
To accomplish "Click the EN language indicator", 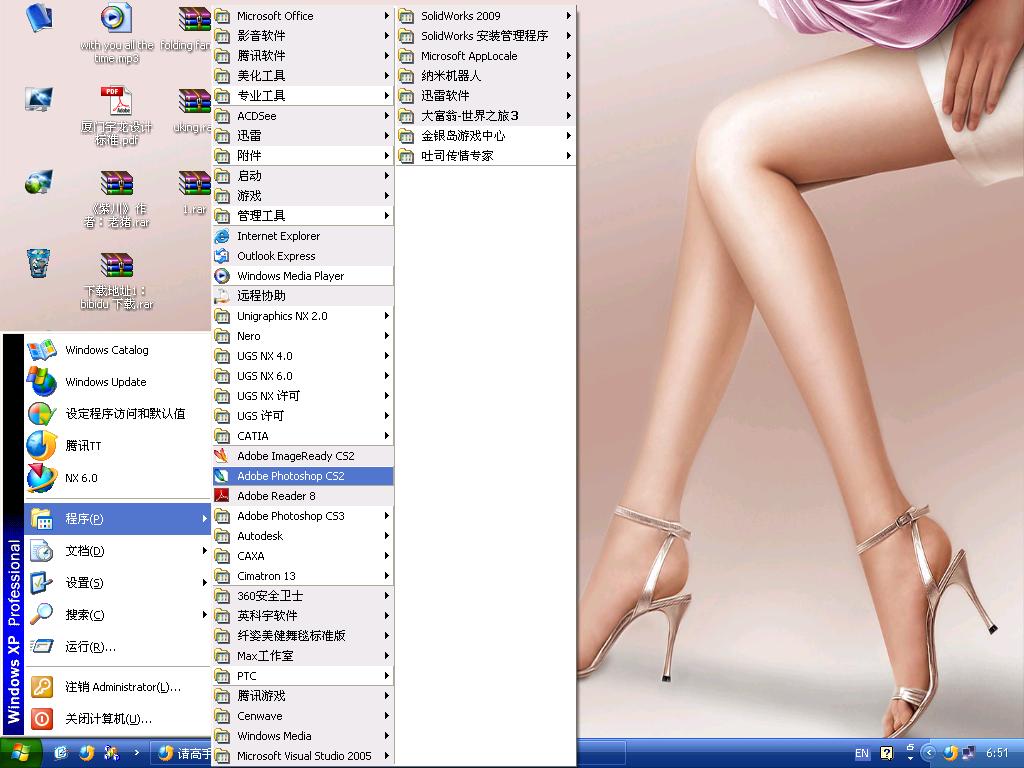I will (862, 753).
